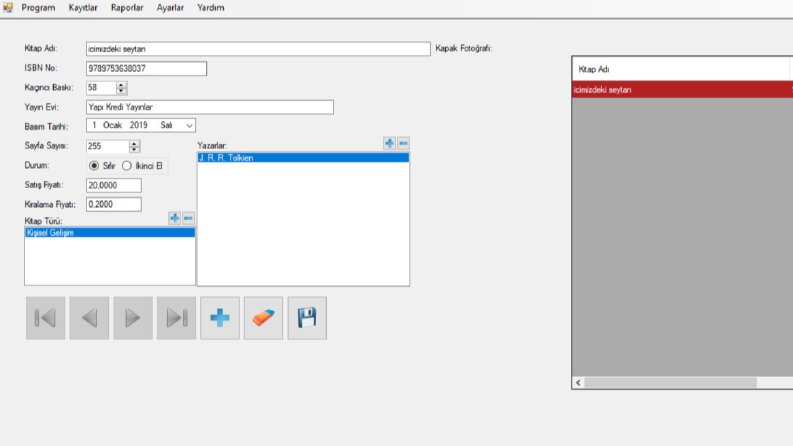Image resolution: width=793 pixels, height=446 pixels.
Task: Click the Kiralama Fiyatı input field
Action: coord(114,204)
